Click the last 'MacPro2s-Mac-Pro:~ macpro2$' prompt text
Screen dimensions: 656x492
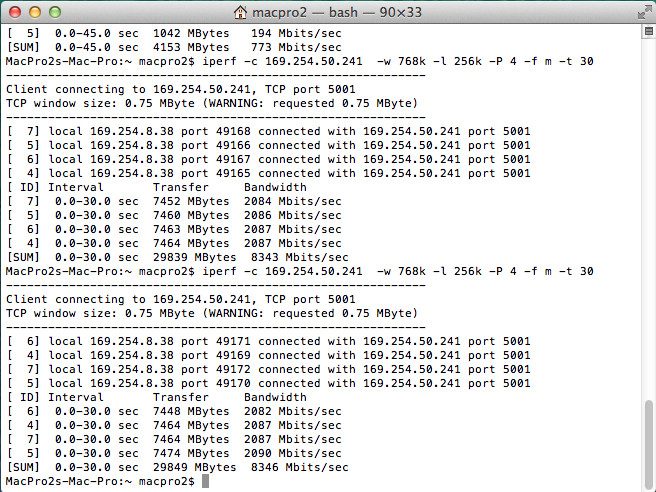100,481
